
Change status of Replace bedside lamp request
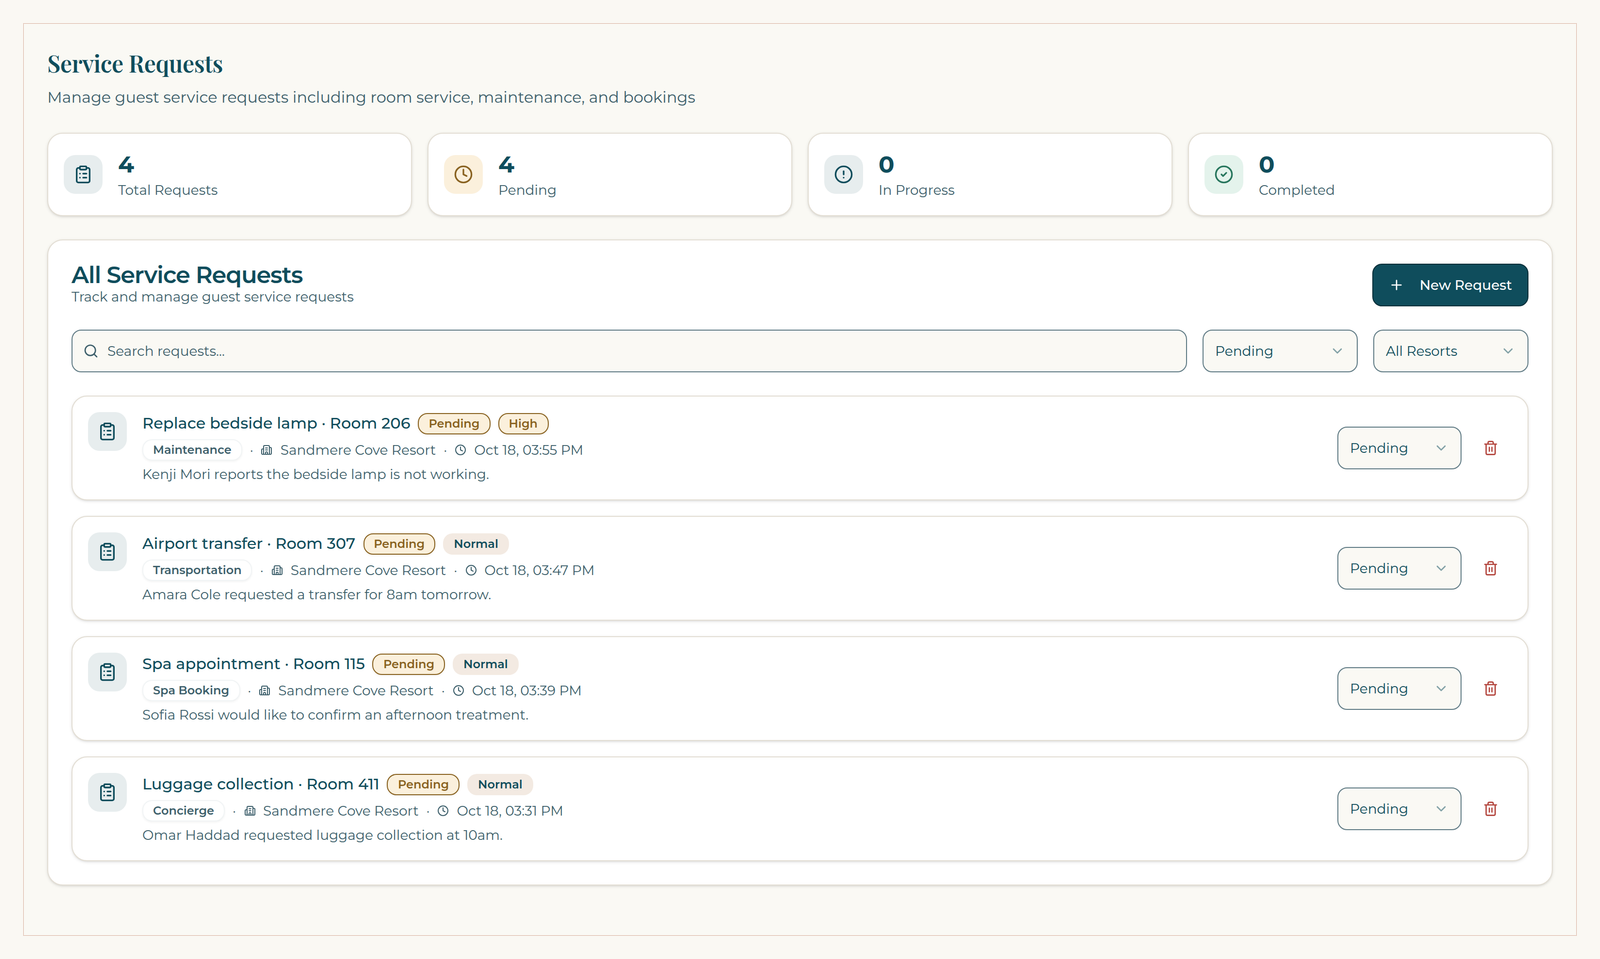(1399, 448)
